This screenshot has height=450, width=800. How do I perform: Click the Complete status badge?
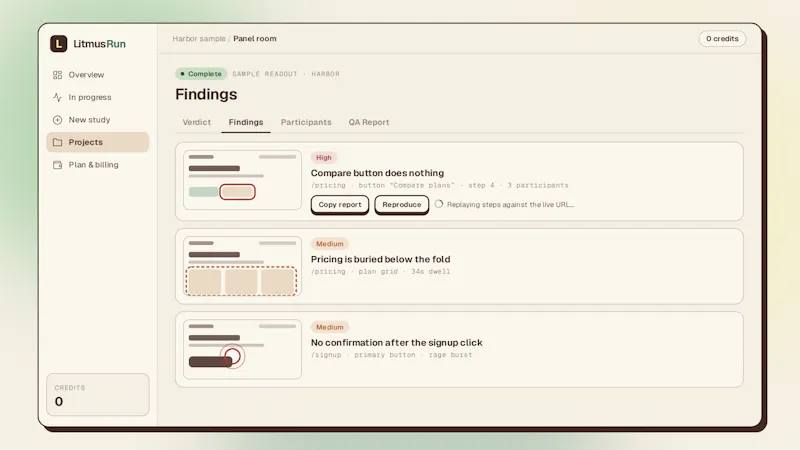(201, 74)
